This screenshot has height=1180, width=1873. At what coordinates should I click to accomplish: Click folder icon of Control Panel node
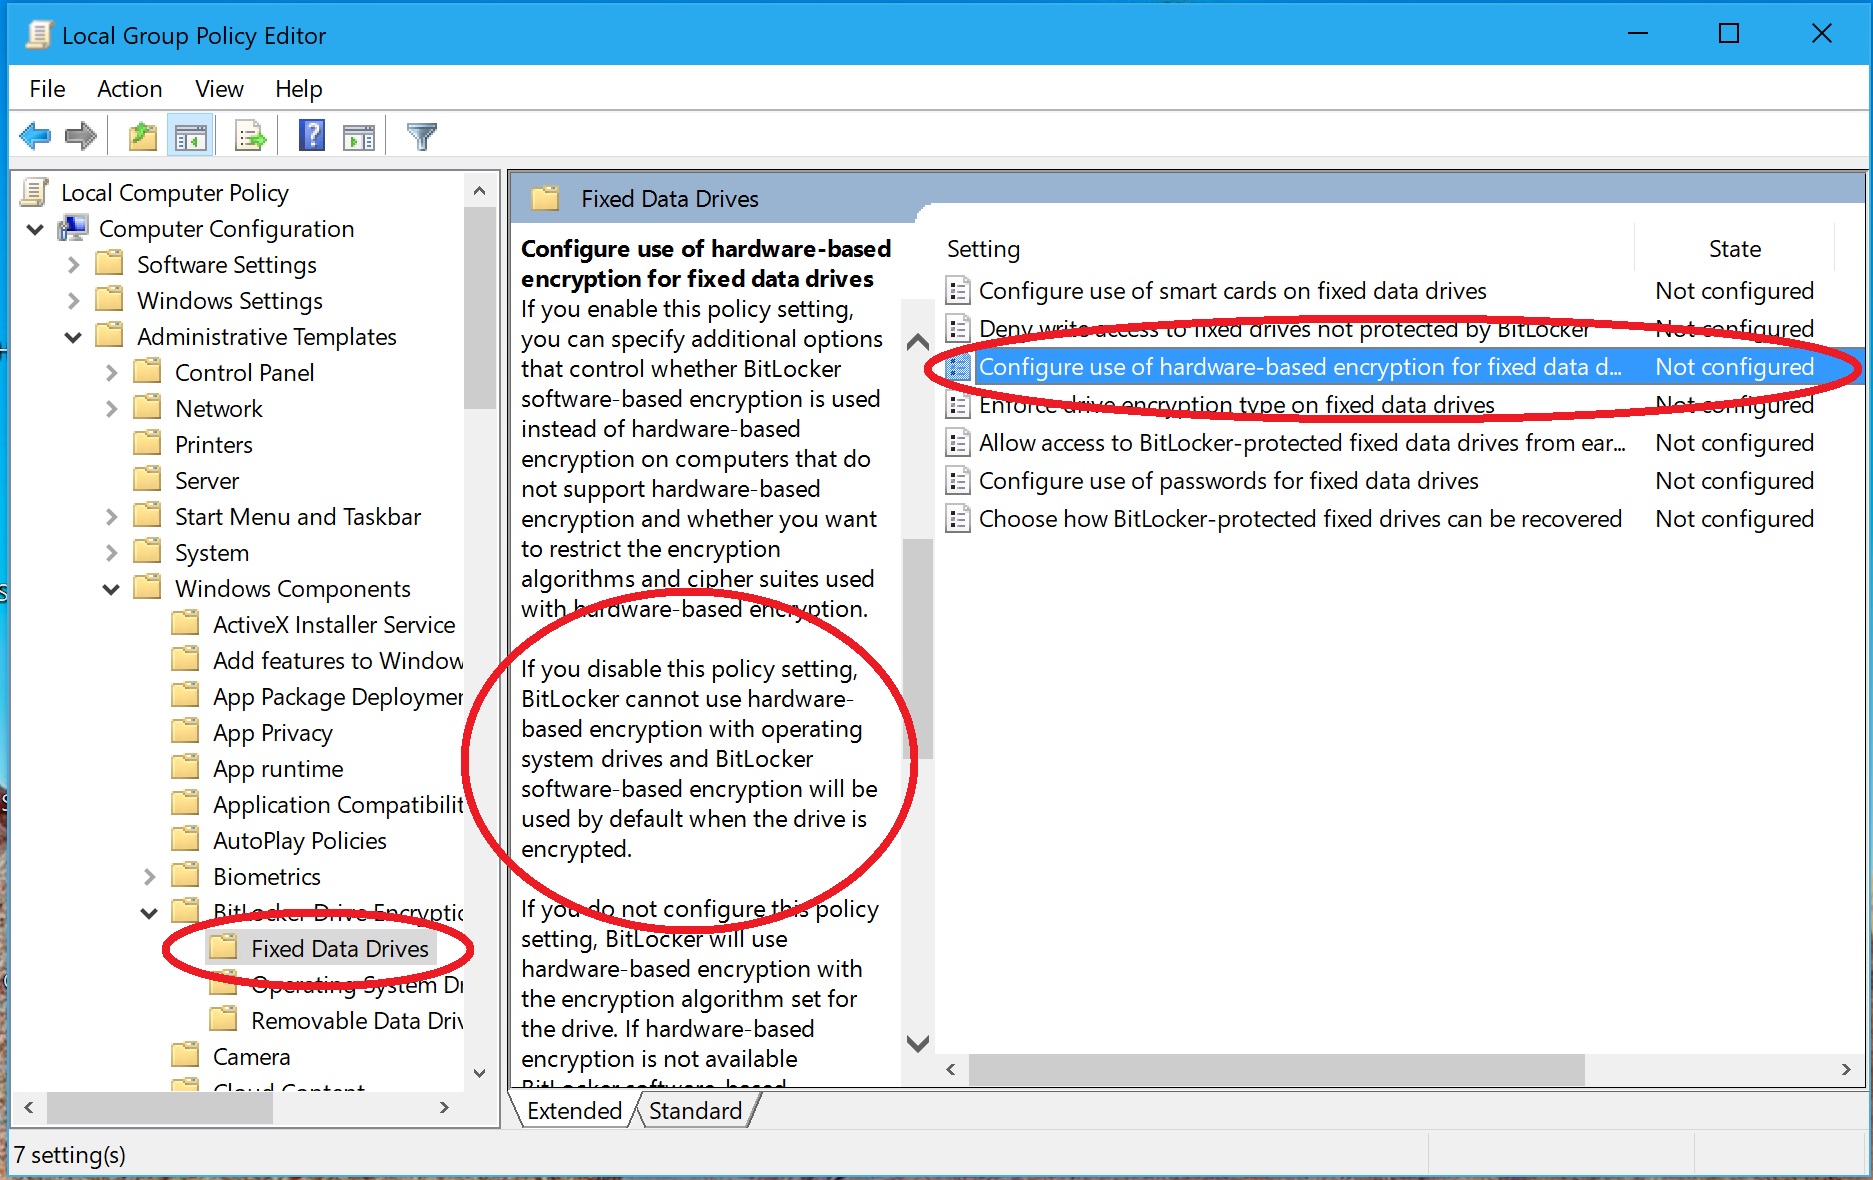pos(148,372)
